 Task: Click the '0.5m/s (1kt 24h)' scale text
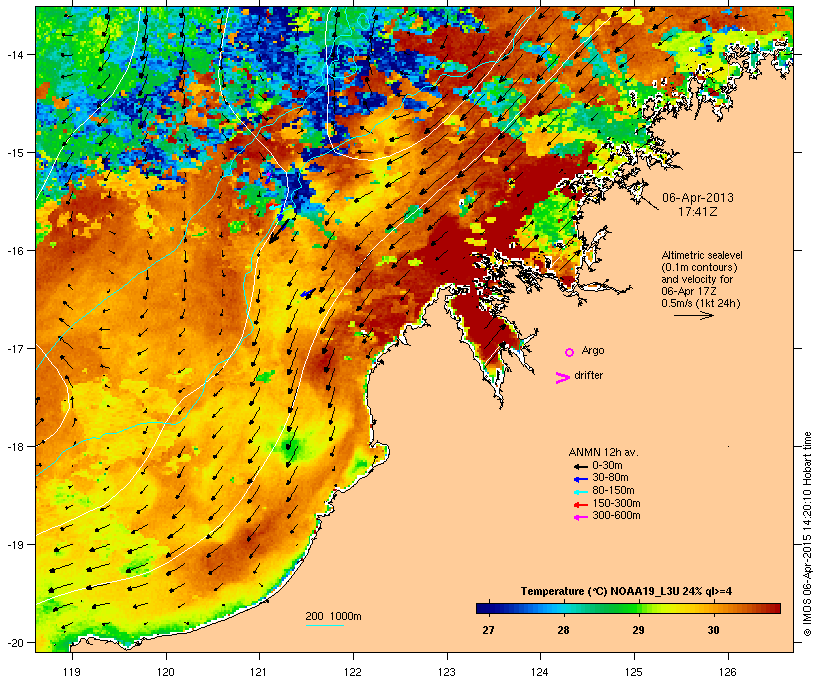pos(701,303)
